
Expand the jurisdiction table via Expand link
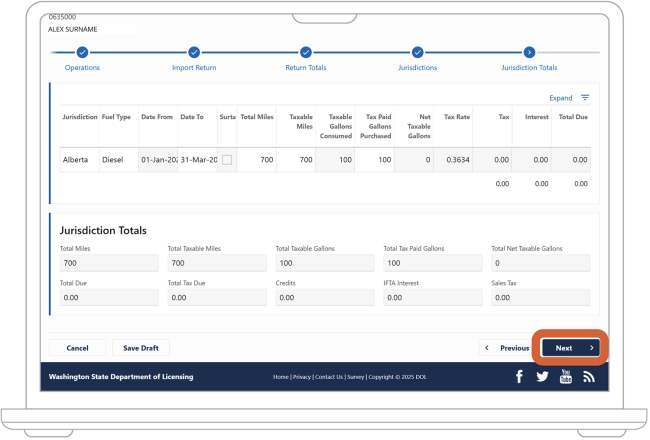pos(560,98)
